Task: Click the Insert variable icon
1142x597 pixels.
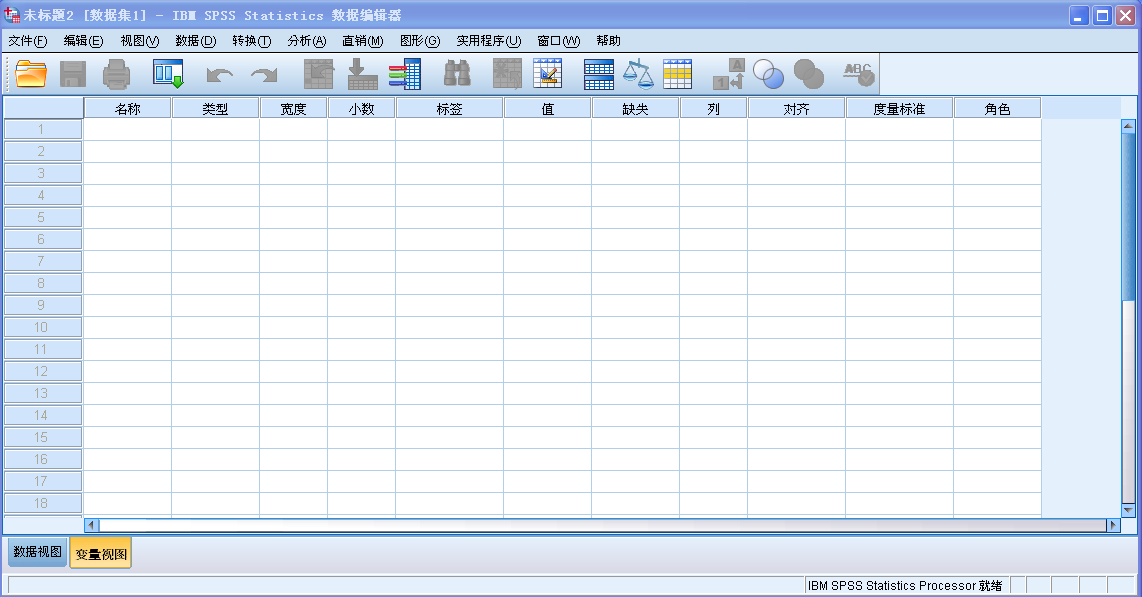Action: (x=548, y=74)
